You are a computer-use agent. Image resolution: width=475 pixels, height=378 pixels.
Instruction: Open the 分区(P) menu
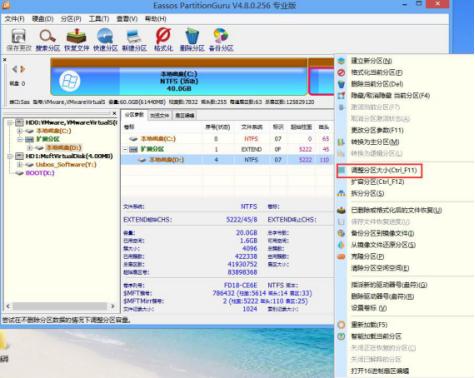71,19
